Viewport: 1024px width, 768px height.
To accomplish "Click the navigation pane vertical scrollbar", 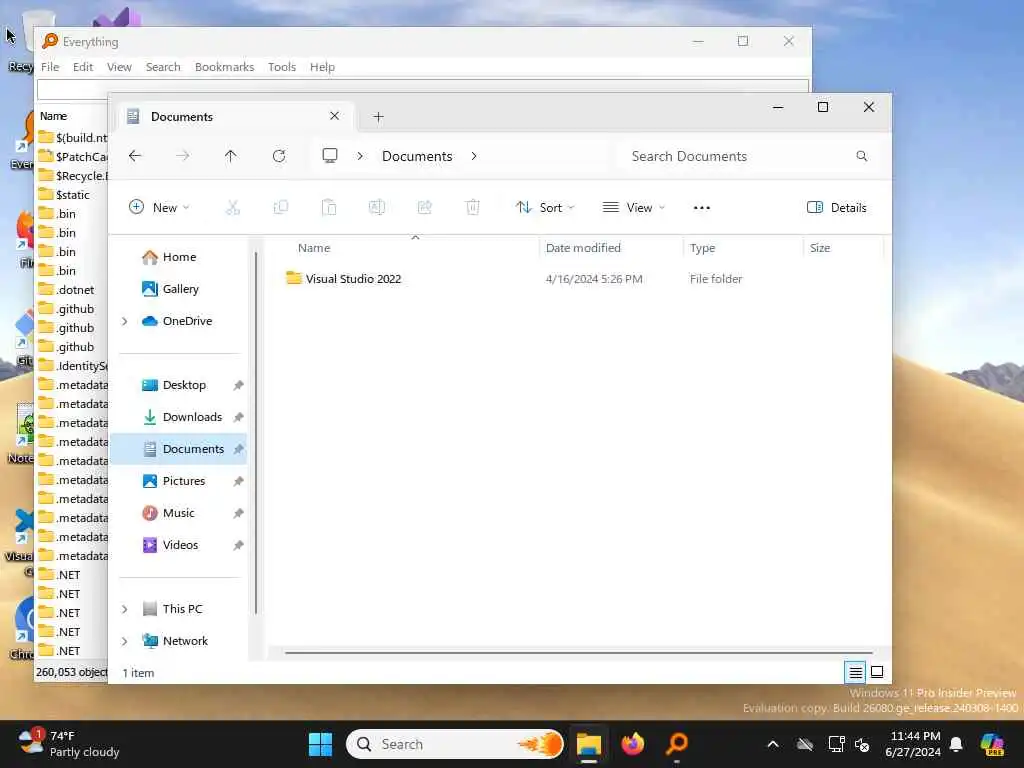I will tap(256, 431).
